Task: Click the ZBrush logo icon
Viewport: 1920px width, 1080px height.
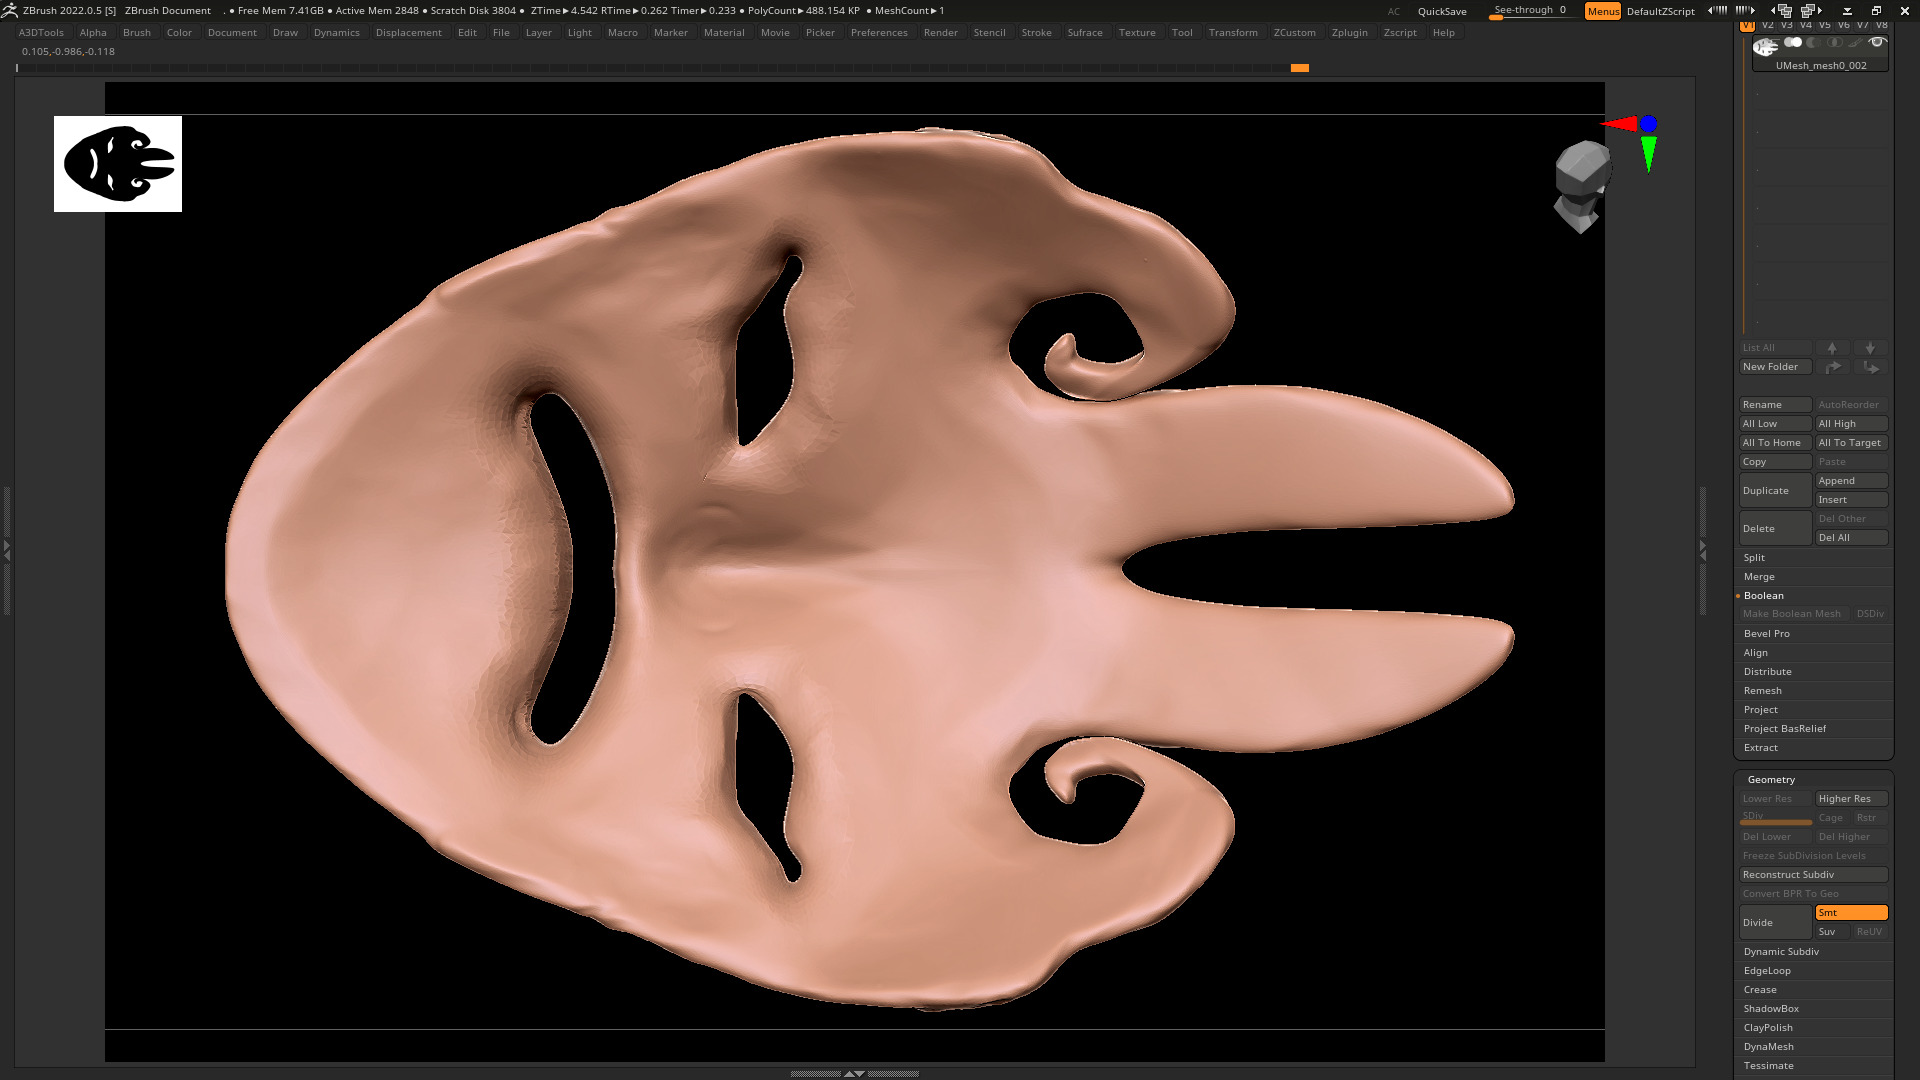Action: pos(9,10)
